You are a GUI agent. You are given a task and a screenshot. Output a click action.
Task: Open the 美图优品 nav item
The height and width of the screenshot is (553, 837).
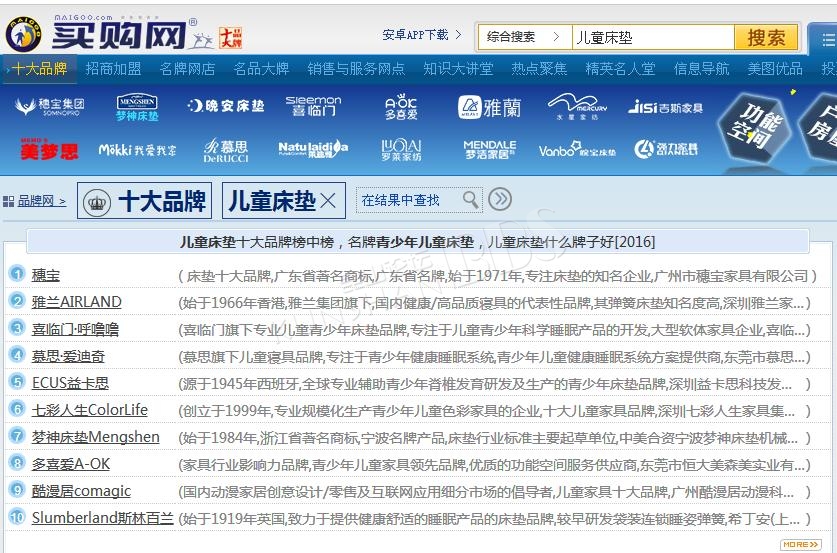775,69
